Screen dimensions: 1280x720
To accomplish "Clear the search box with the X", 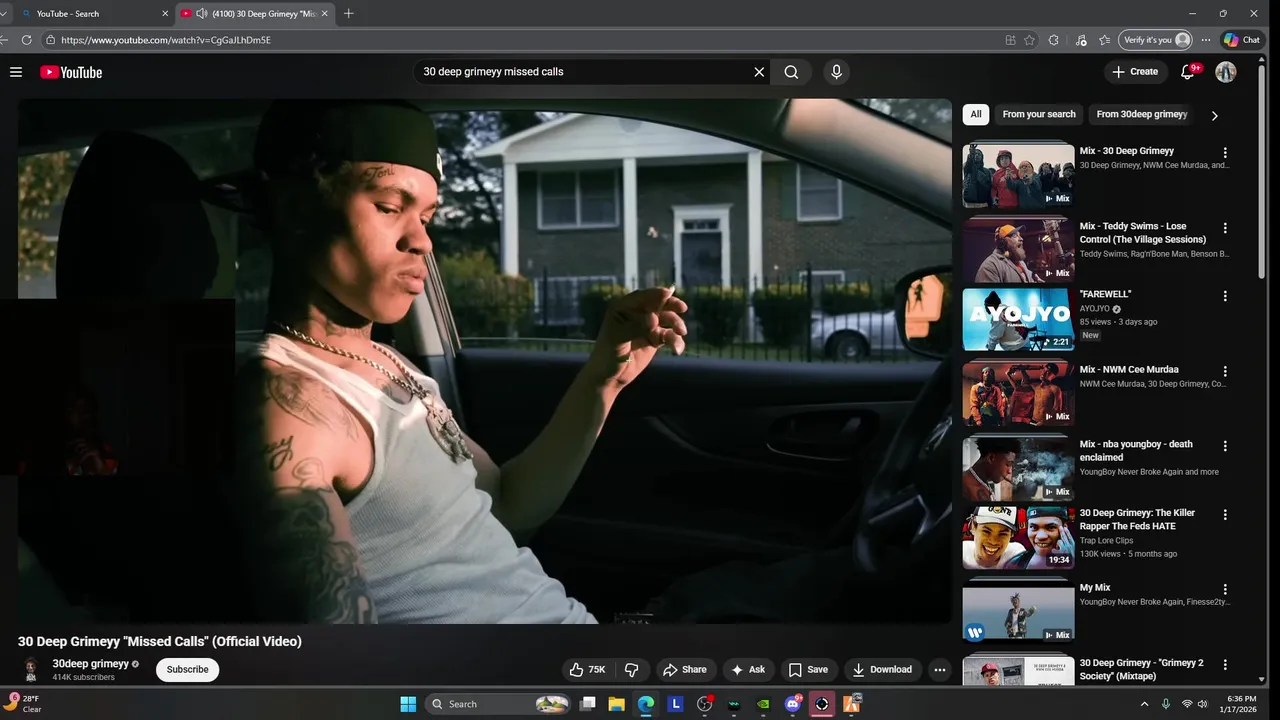I will point(759,72).
